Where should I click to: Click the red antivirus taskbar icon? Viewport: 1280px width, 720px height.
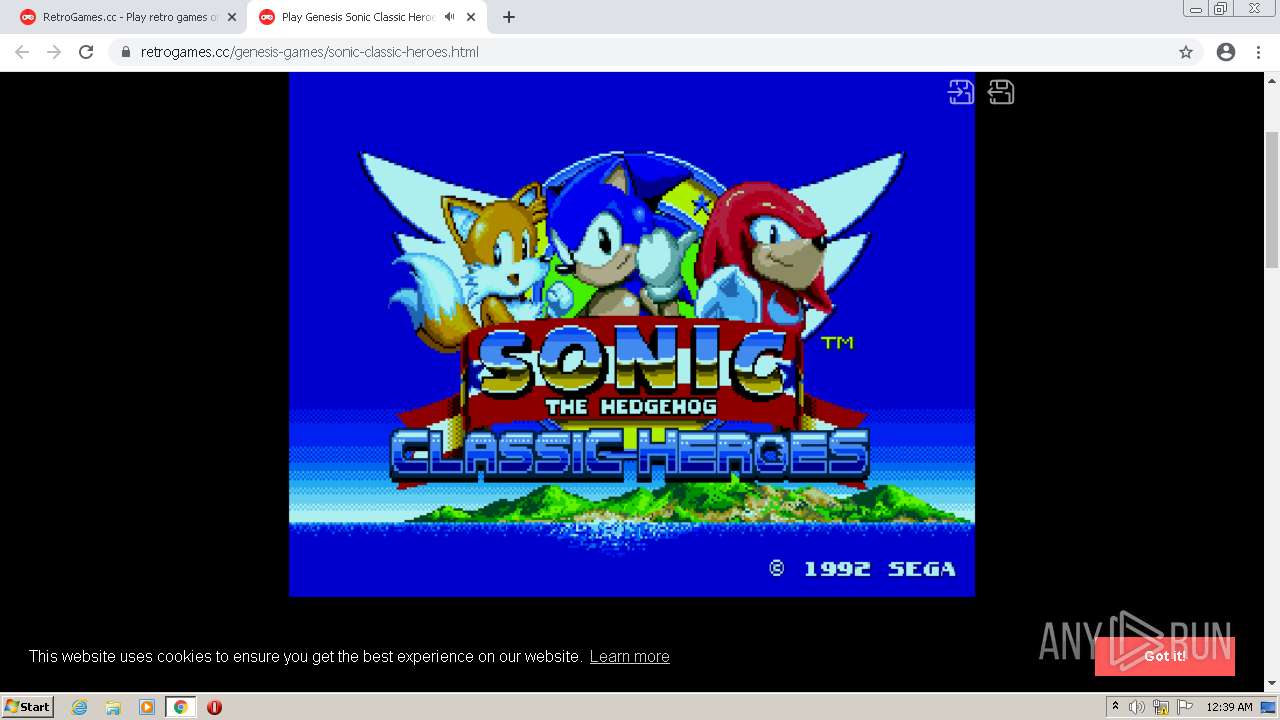[x=214, y=707]
